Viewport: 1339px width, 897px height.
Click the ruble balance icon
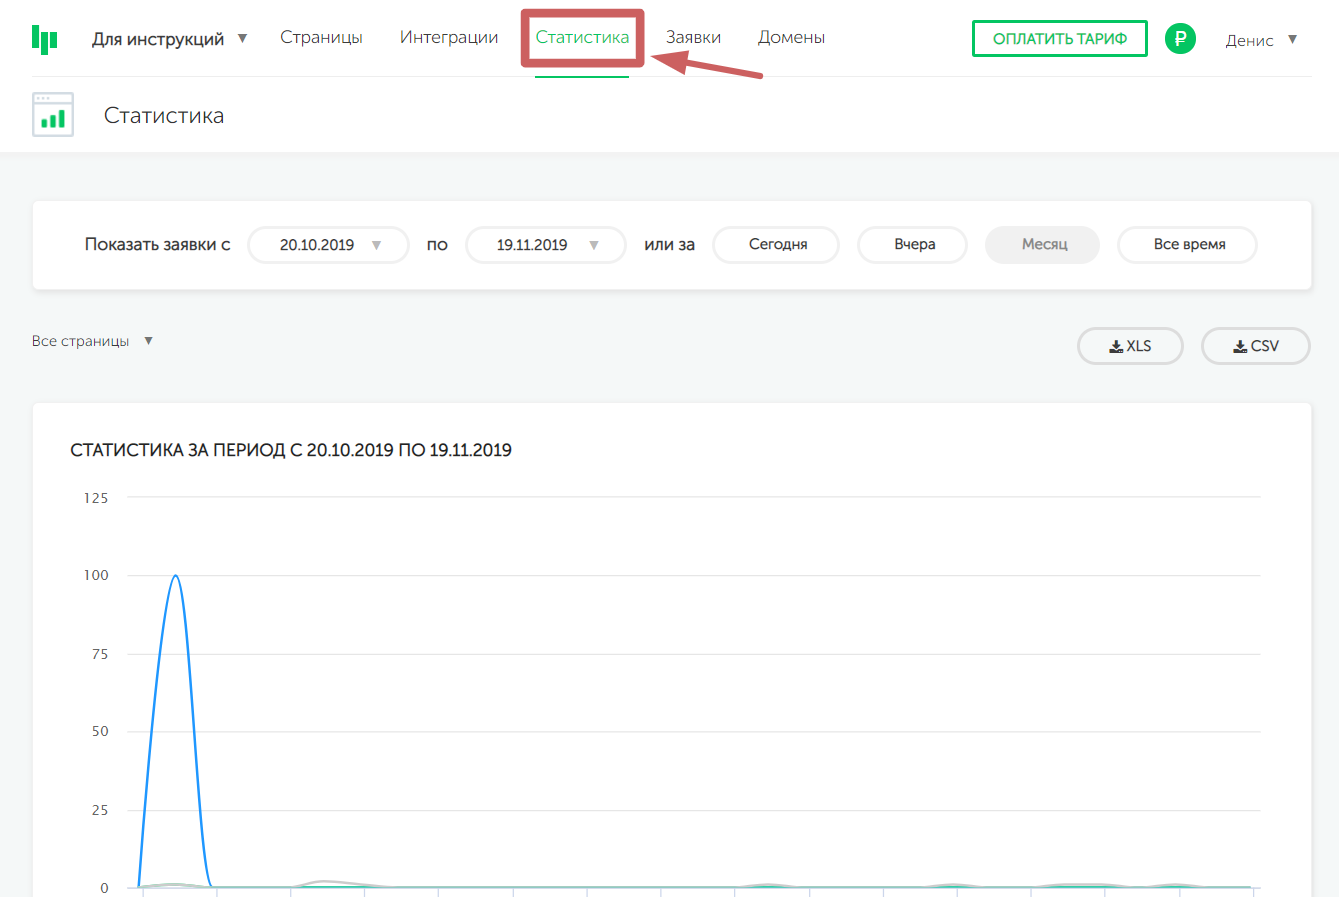pos(1180,39)
